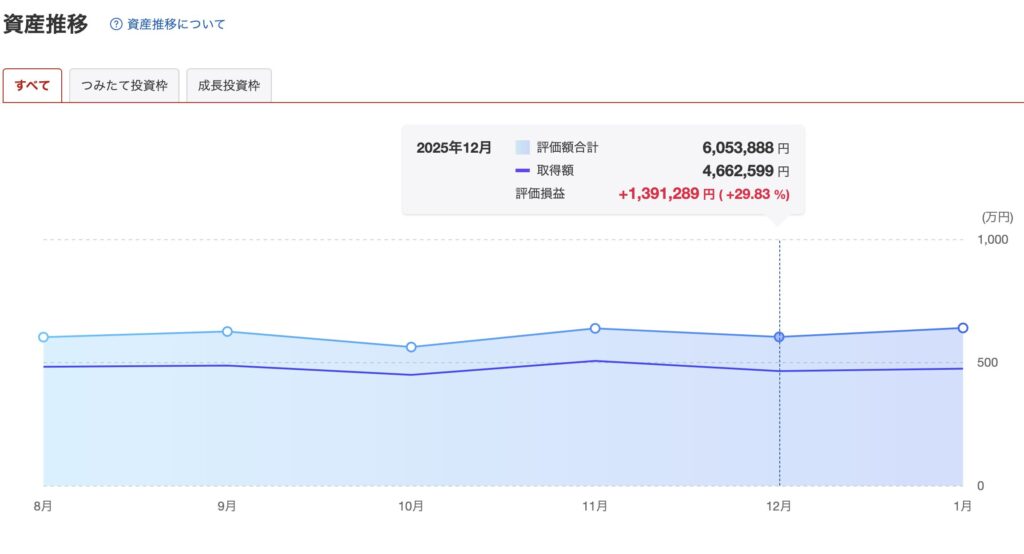Click the 1,000 y-axis label
The image size is (1024, 554).
click(993, 240)
